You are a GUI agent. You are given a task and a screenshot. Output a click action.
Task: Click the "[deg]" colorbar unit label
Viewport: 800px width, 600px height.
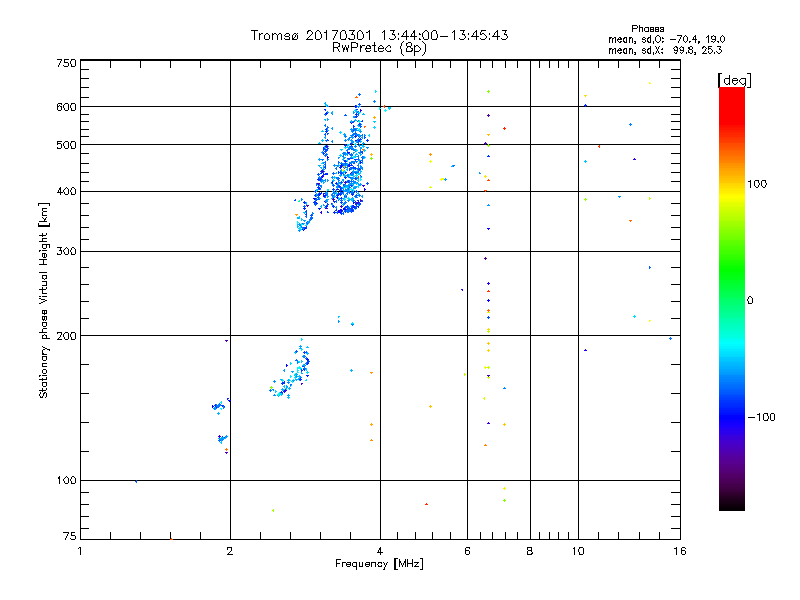click(x=734, y=80)
